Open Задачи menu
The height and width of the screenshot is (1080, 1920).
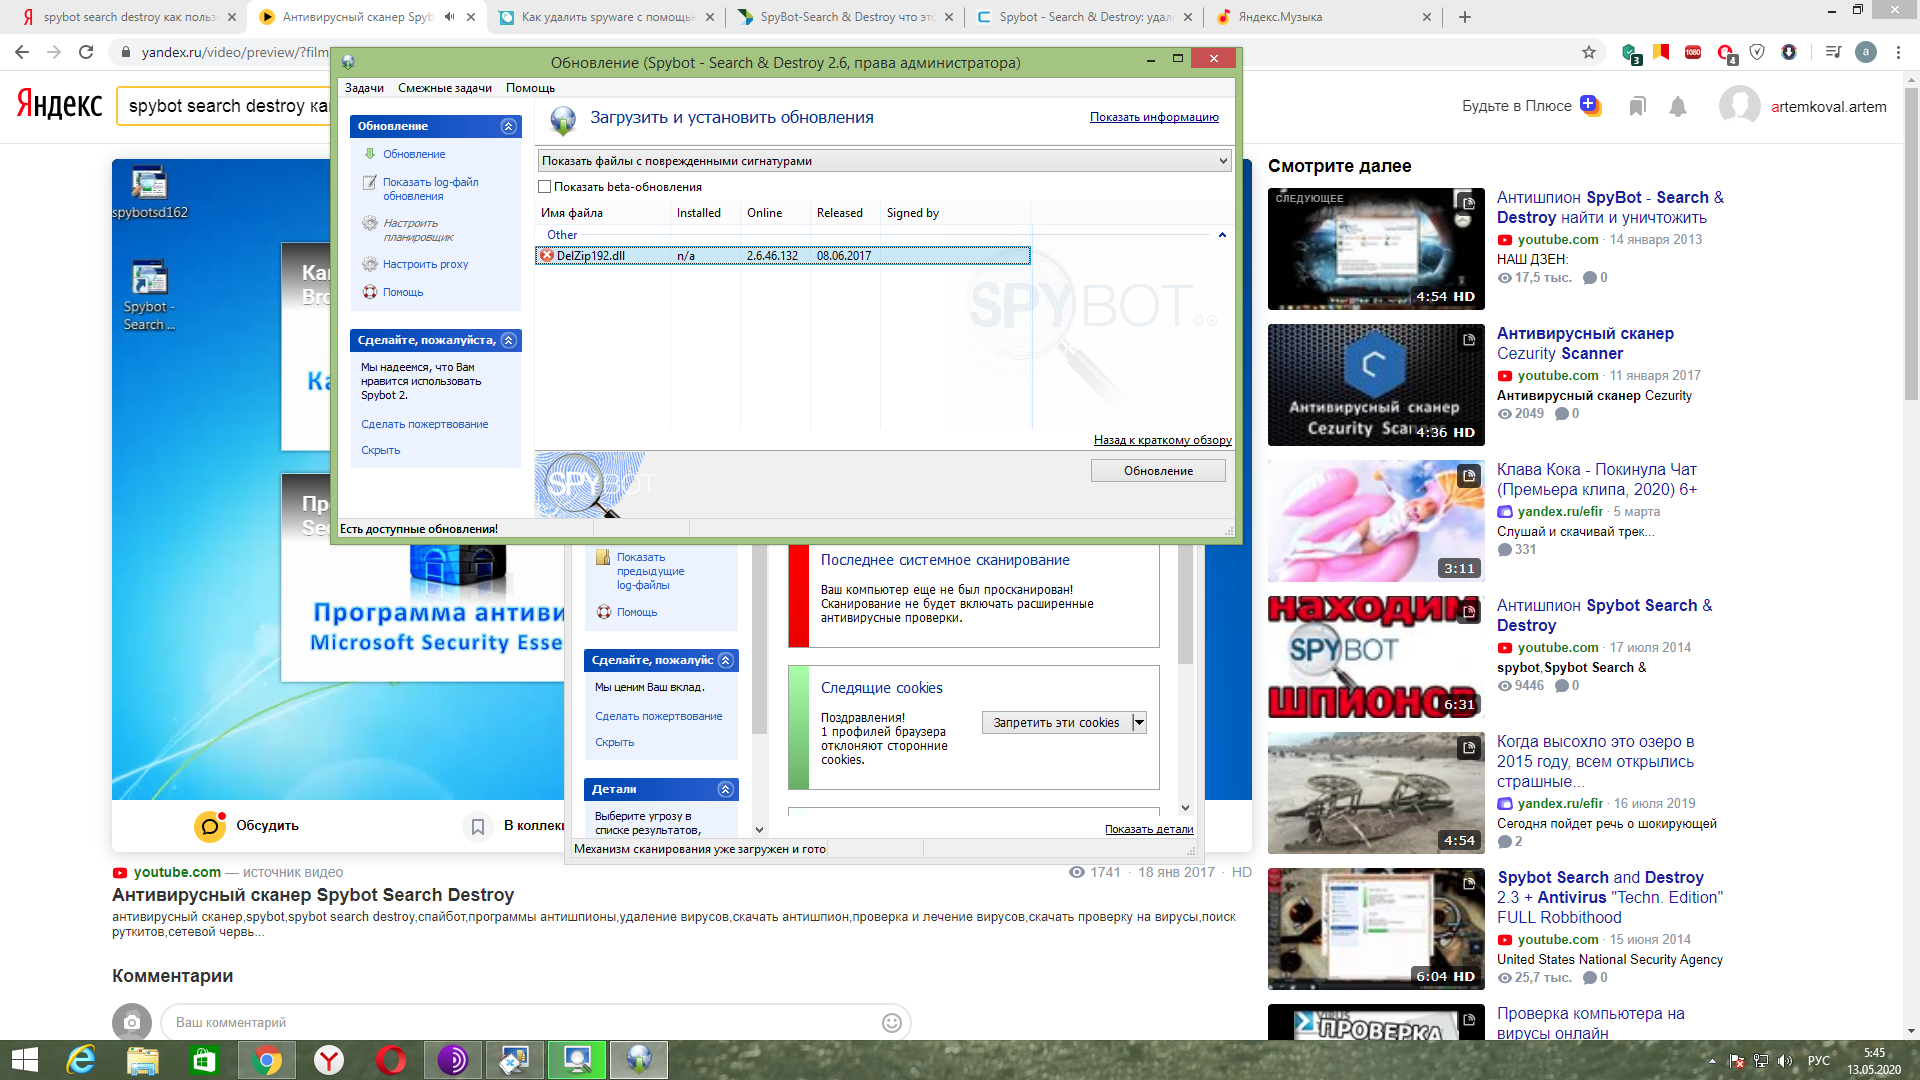[364, 88]
